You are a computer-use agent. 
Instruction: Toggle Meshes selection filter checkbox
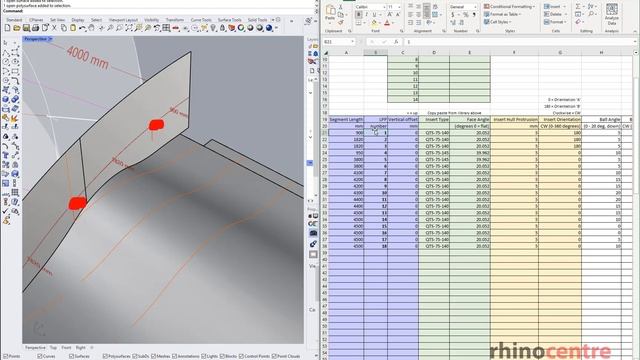pyautogui.click(x=154, y=356)
